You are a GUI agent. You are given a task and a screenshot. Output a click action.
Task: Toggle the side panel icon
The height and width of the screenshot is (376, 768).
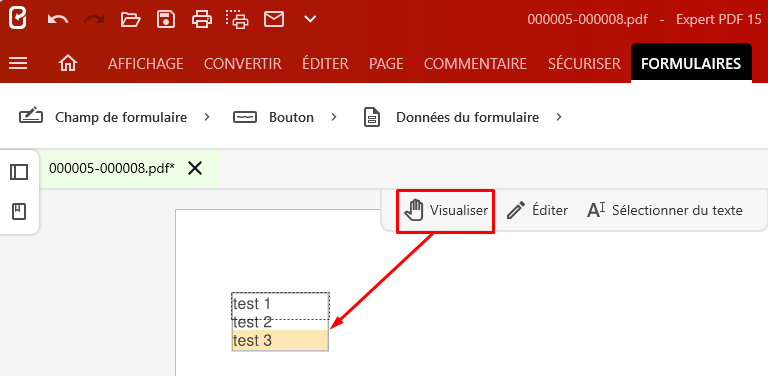point(19,172)
